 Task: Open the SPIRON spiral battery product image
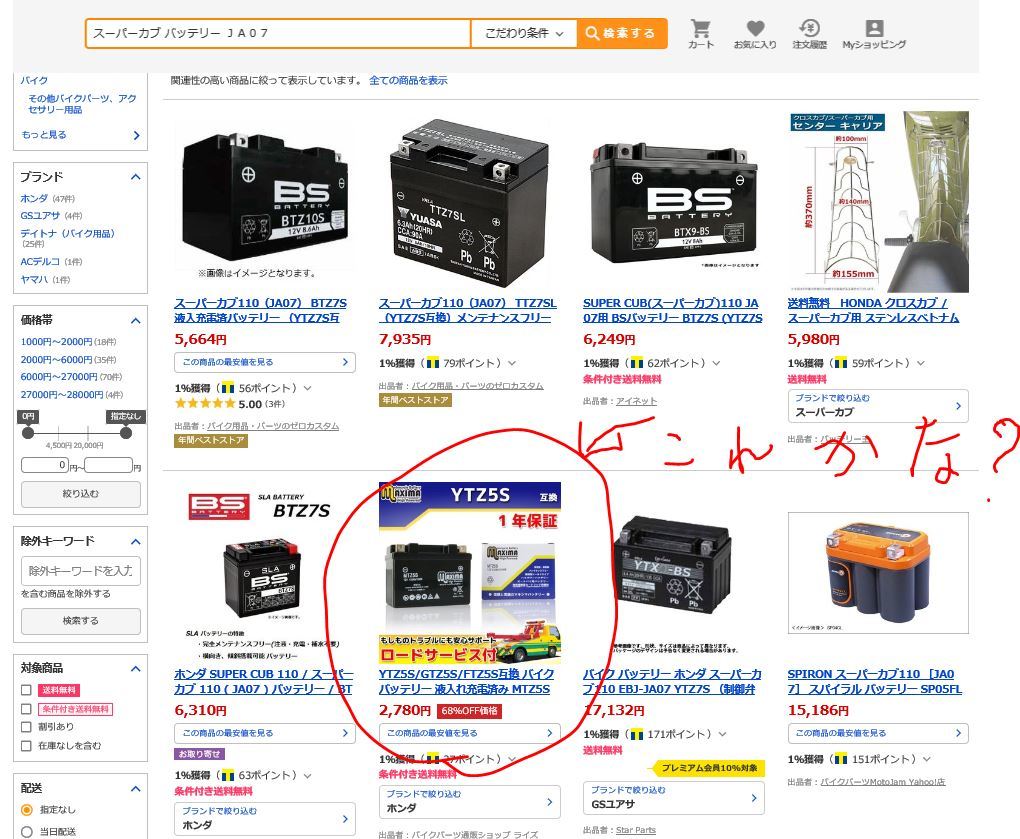pos(878,572)
